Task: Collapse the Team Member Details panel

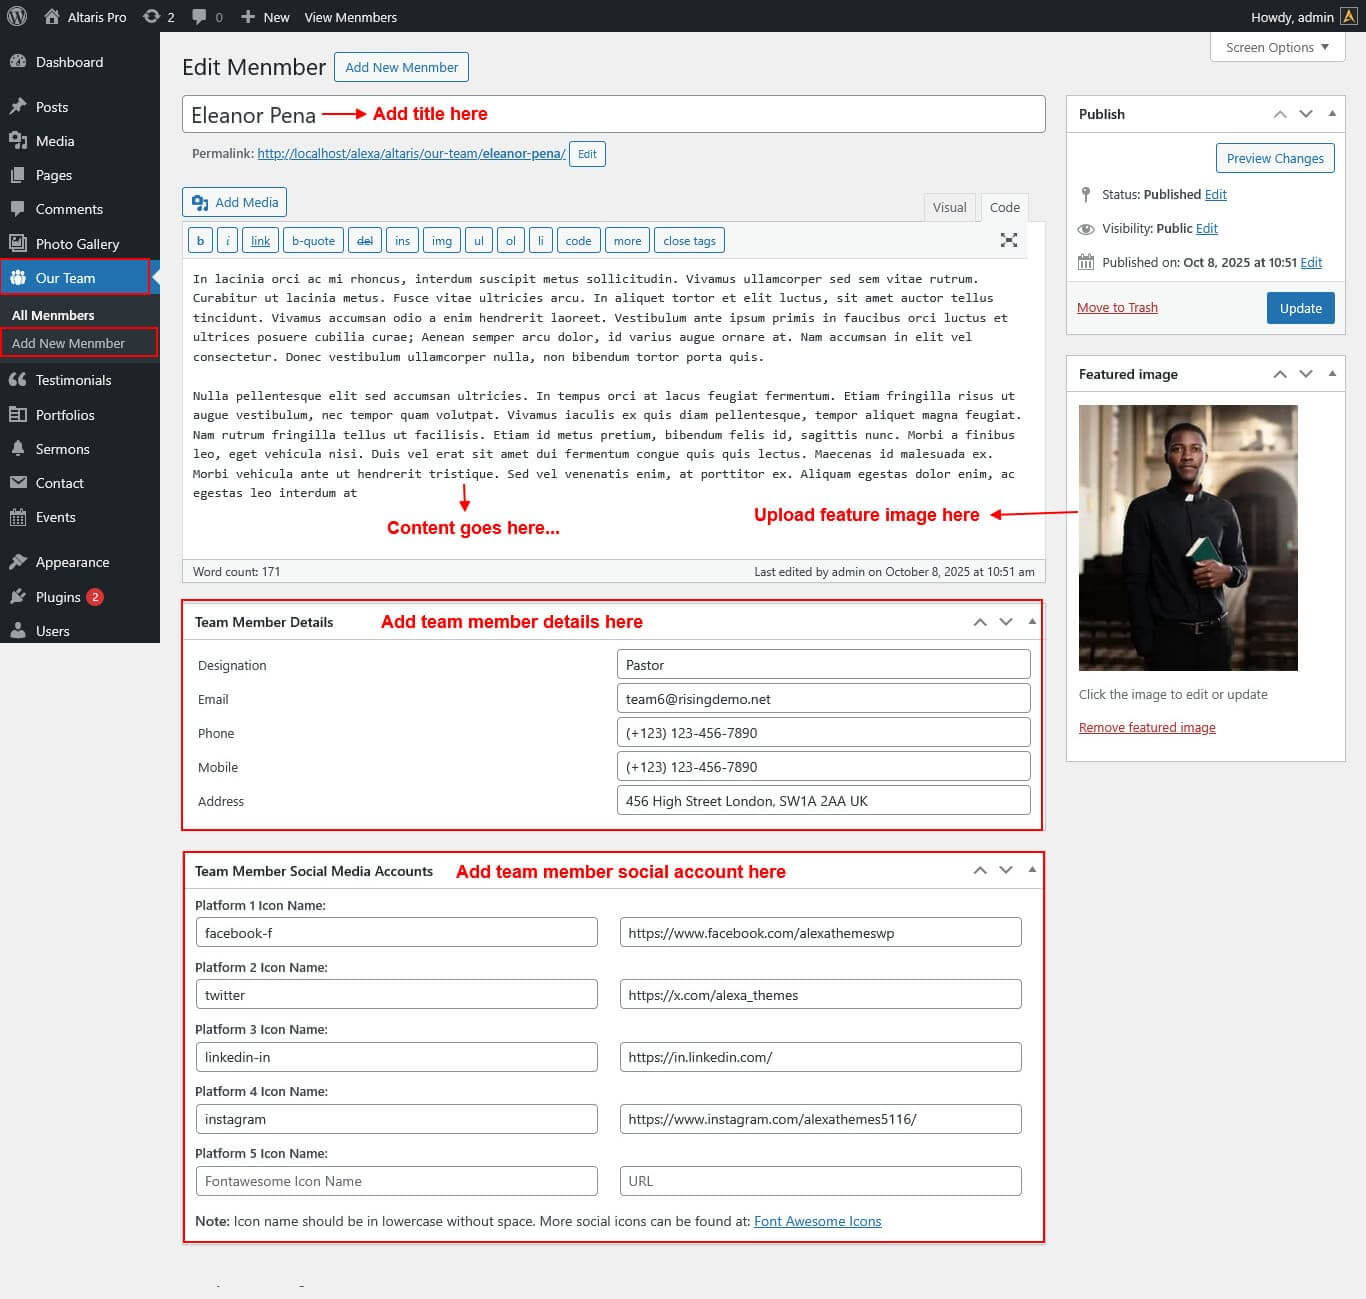Action: pos(1032,622)
